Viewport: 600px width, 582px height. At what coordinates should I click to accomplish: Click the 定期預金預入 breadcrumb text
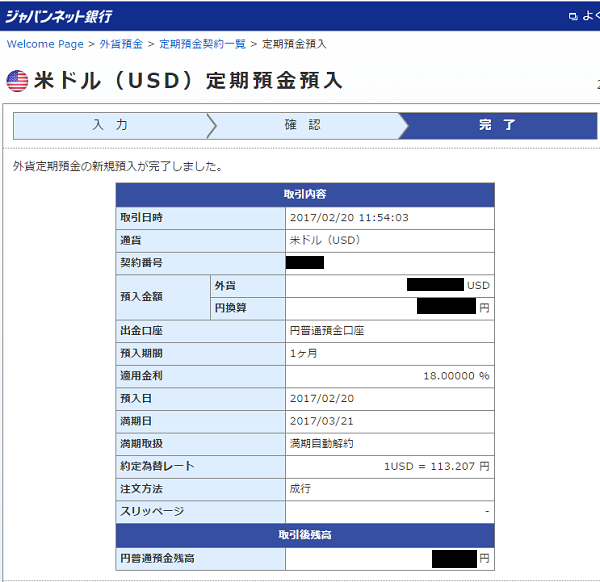(x=294, y=44)
